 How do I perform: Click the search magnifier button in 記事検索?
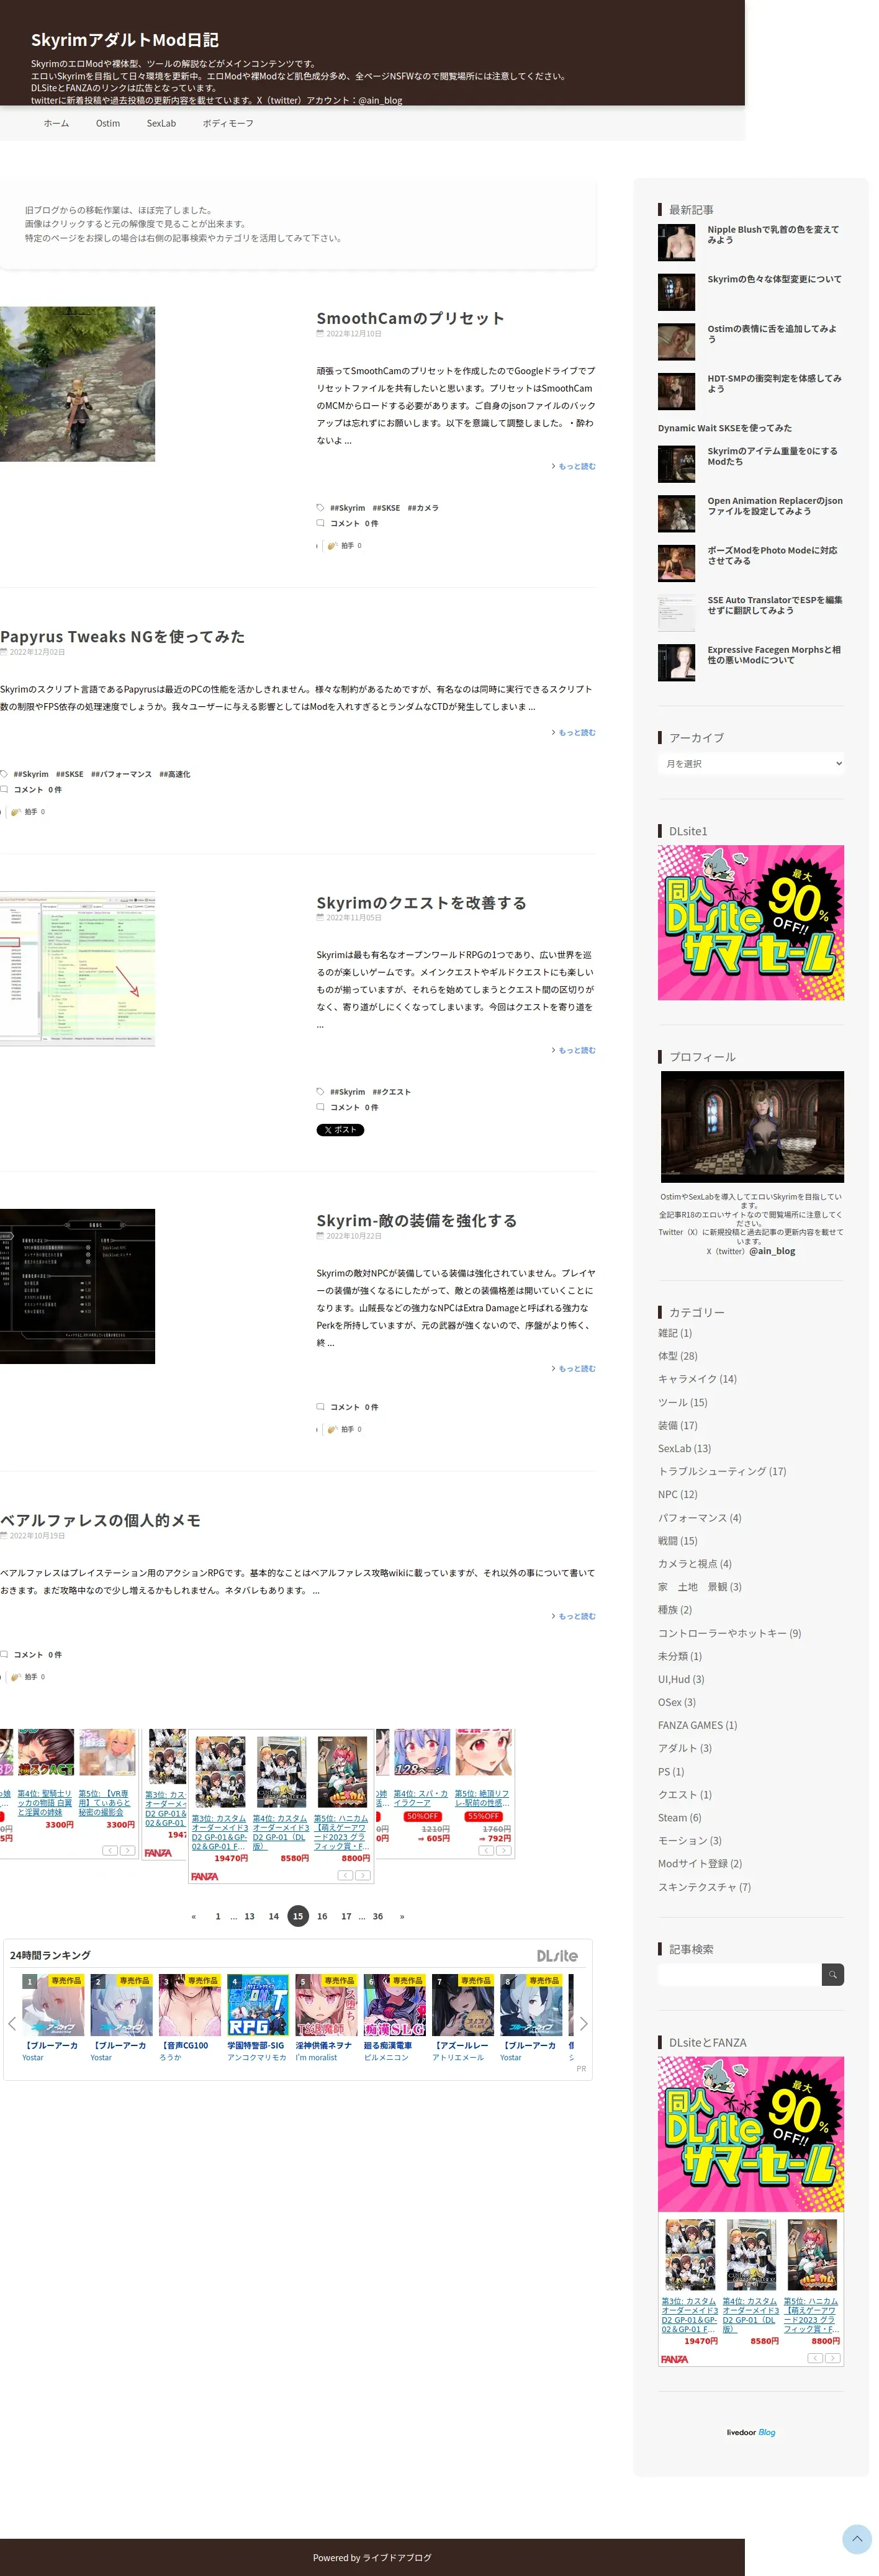(x=832, y=1974)
